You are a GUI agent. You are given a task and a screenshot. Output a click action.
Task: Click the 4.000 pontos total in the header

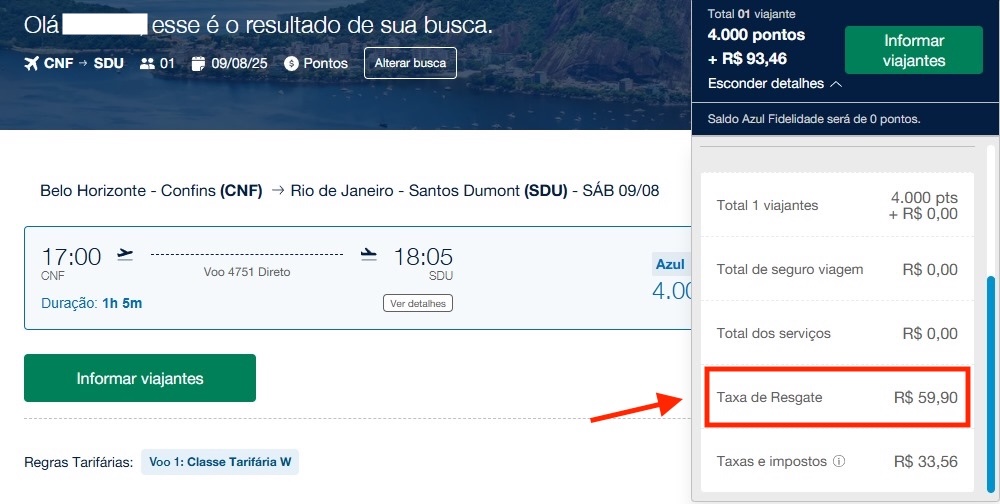755,35
